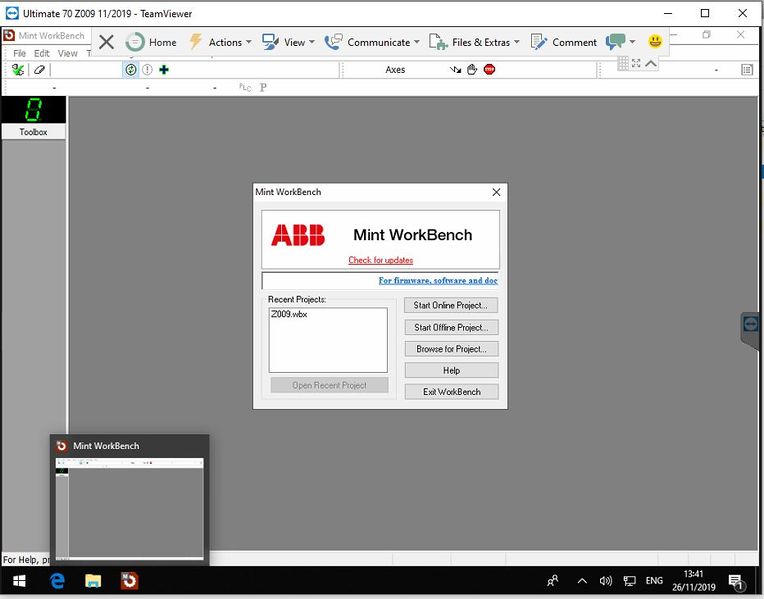Open the TeamViewer Home tab
The image size is (764, 599).
[x=151, y=42]
